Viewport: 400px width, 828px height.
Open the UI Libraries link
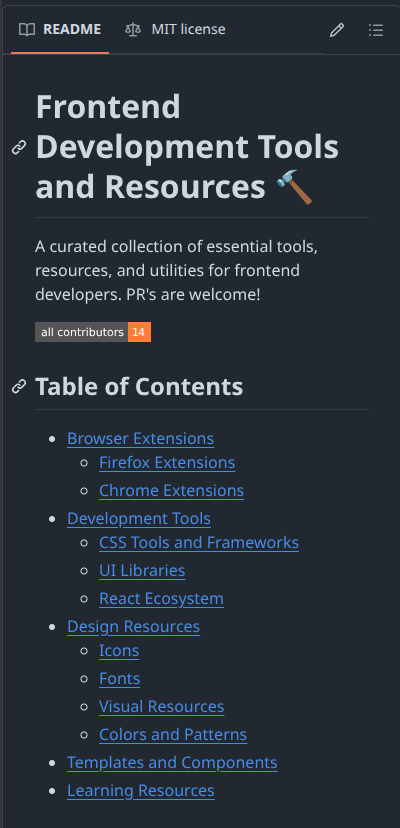point(142,571)
